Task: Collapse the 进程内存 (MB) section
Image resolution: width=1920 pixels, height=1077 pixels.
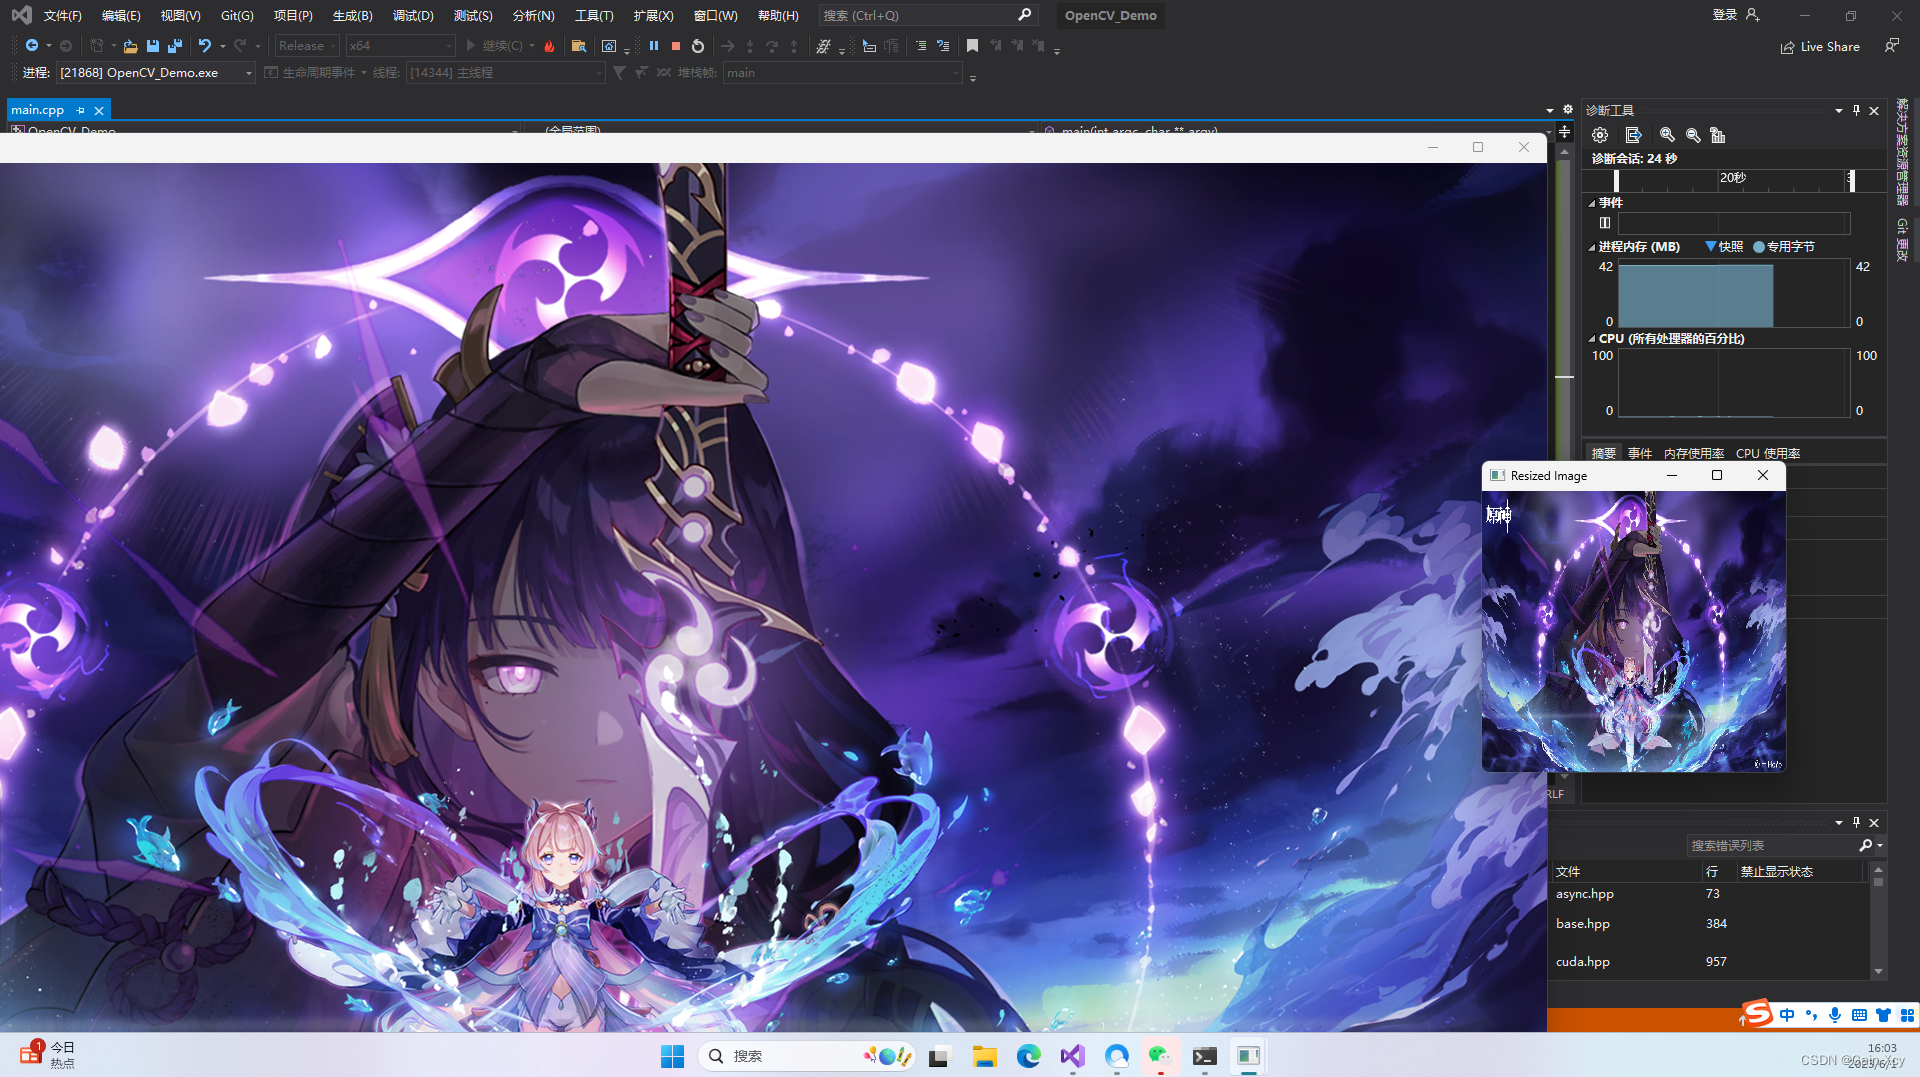Action: (x=1592, y=247)
